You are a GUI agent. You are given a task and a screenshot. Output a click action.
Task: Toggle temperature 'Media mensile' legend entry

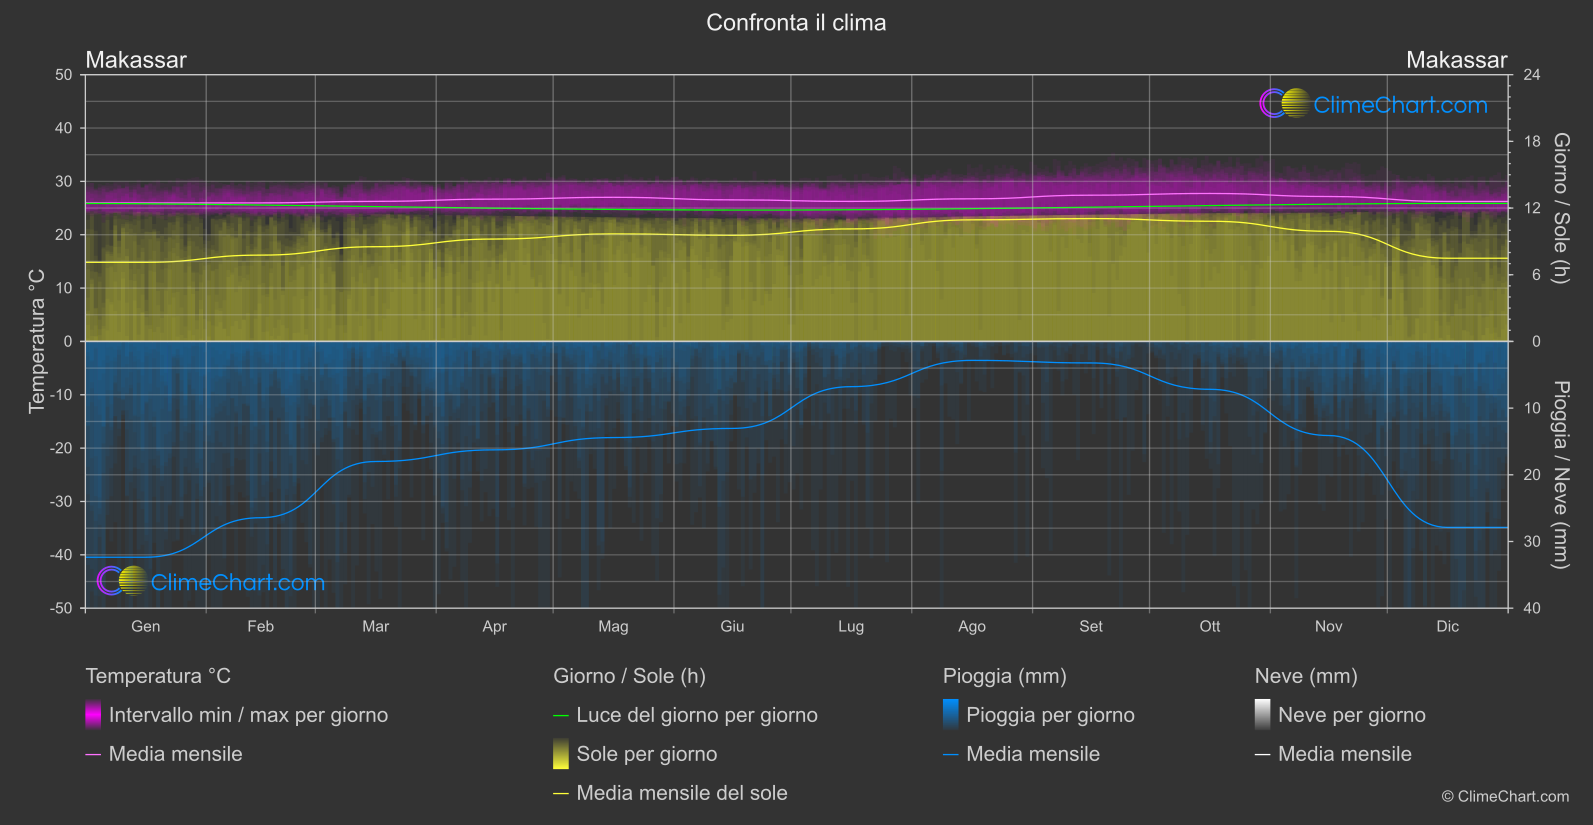175,754
